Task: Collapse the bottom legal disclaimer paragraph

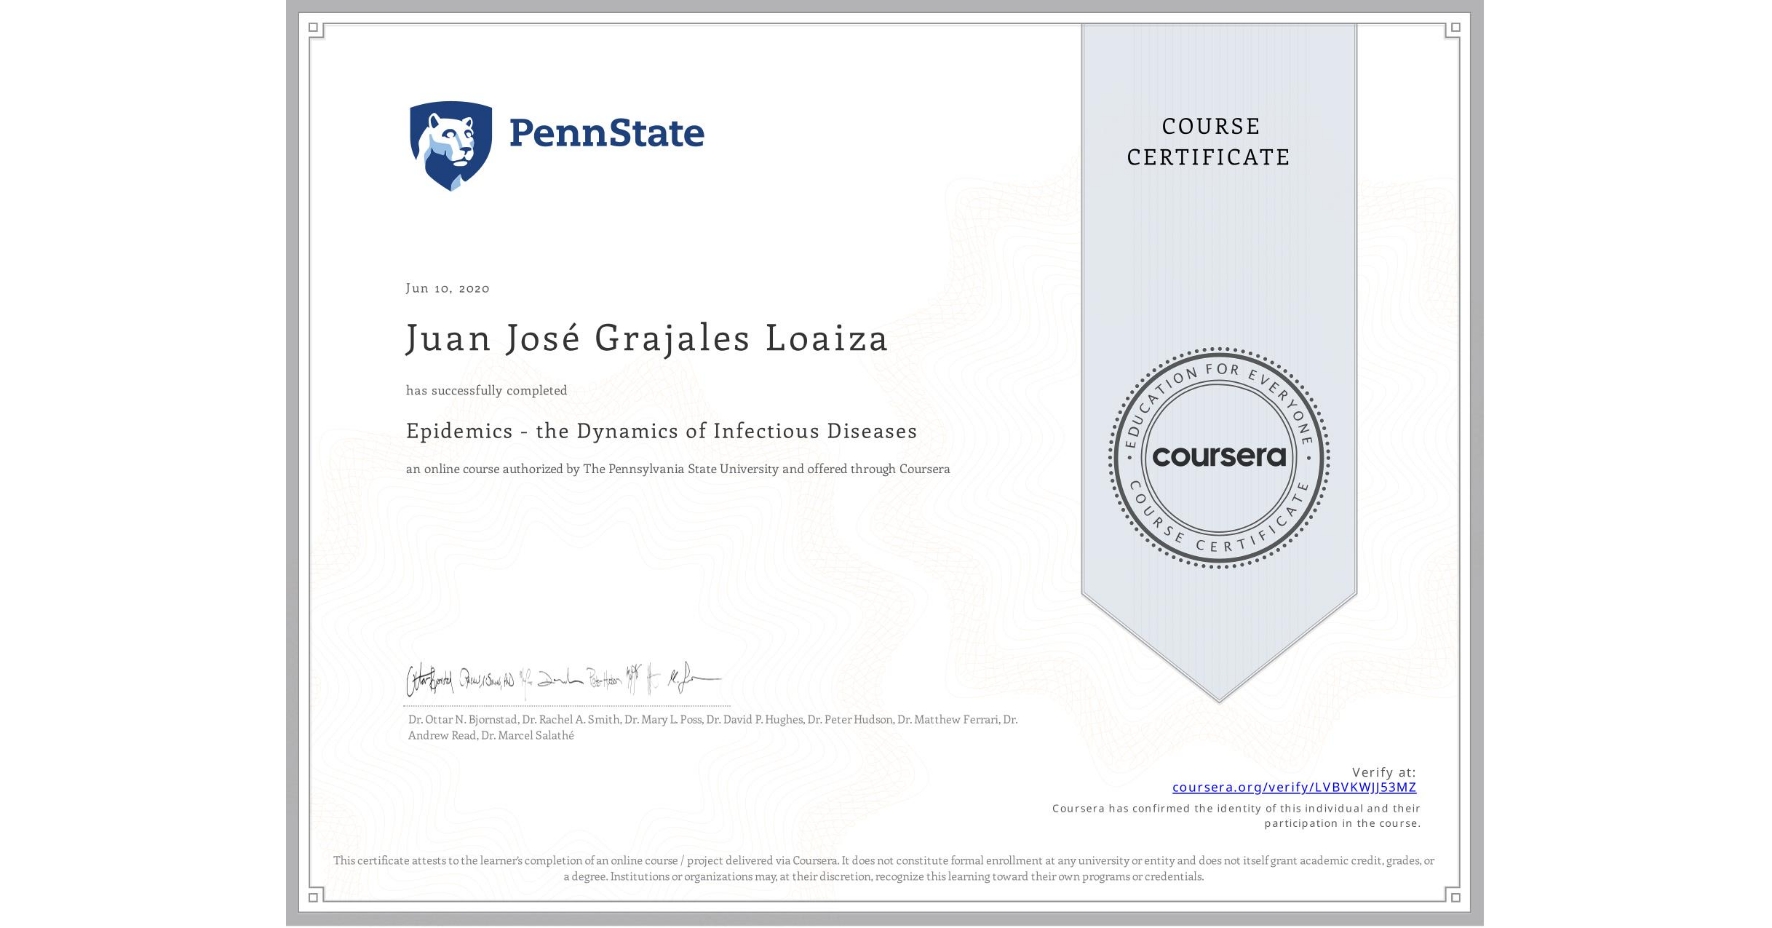Action: pyautogui.click(x=884, y=868)
